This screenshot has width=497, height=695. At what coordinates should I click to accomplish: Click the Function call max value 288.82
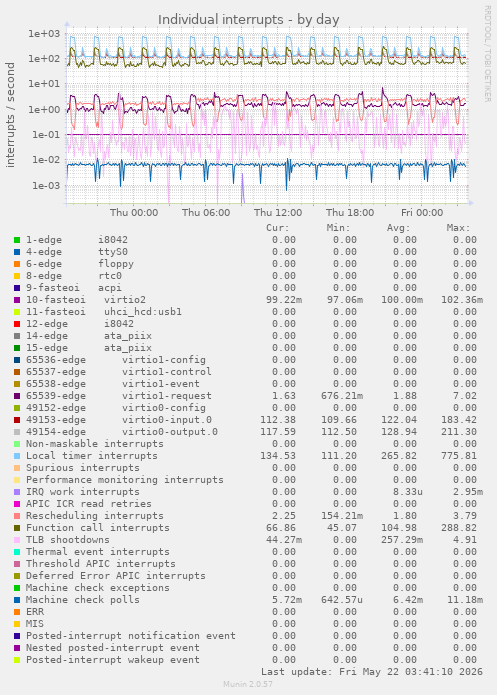pyautogui.click(x=459, y=528)
